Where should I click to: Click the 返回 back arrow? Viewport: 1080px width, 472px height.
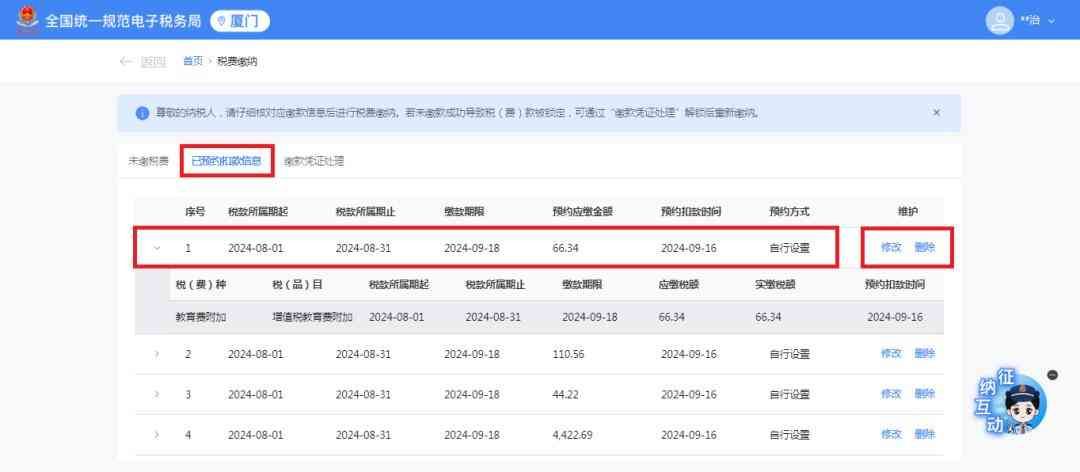point(126,62)
